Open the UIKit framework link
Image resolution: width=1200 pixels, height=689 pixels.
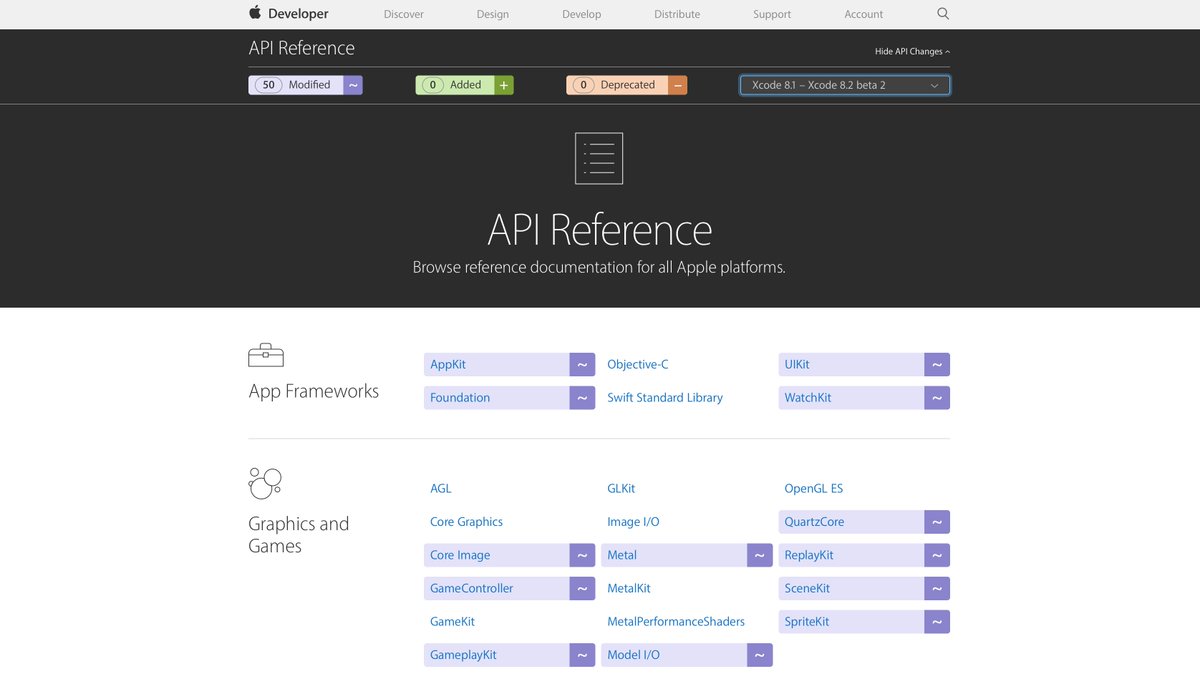(x=797, y=365)
